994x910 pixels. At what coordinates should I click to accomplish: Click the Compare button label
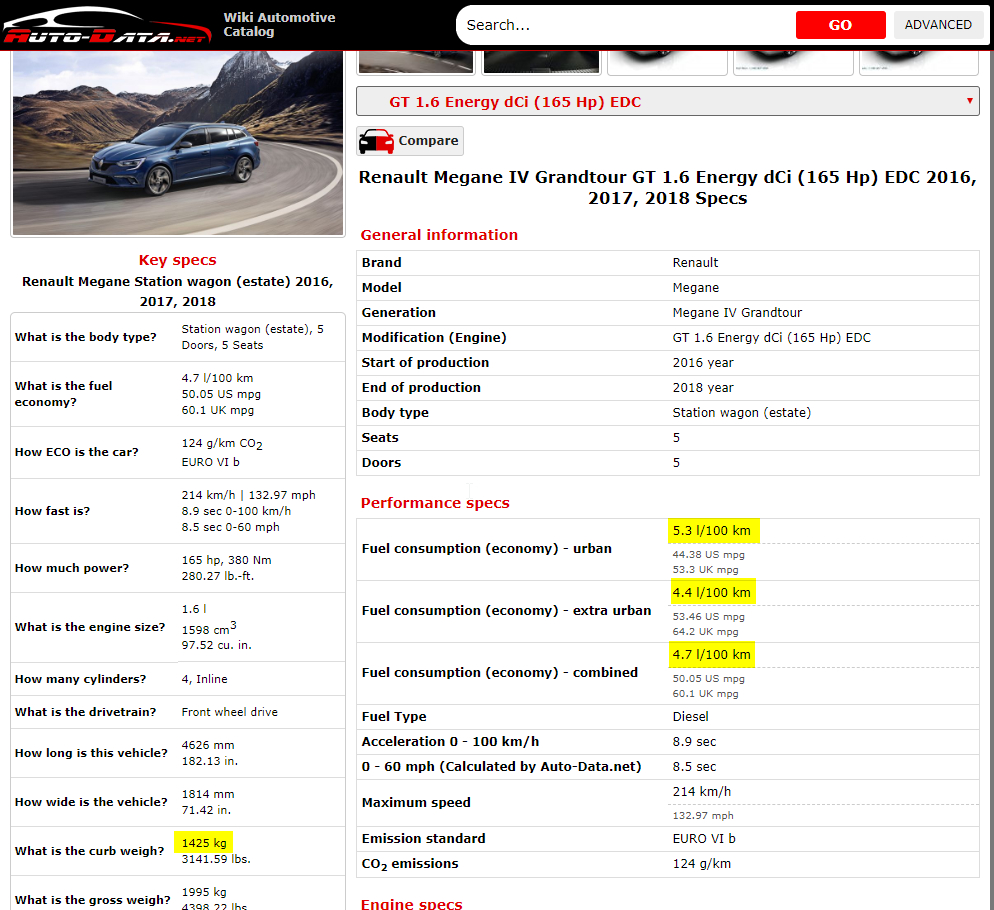tap(428, 141)
